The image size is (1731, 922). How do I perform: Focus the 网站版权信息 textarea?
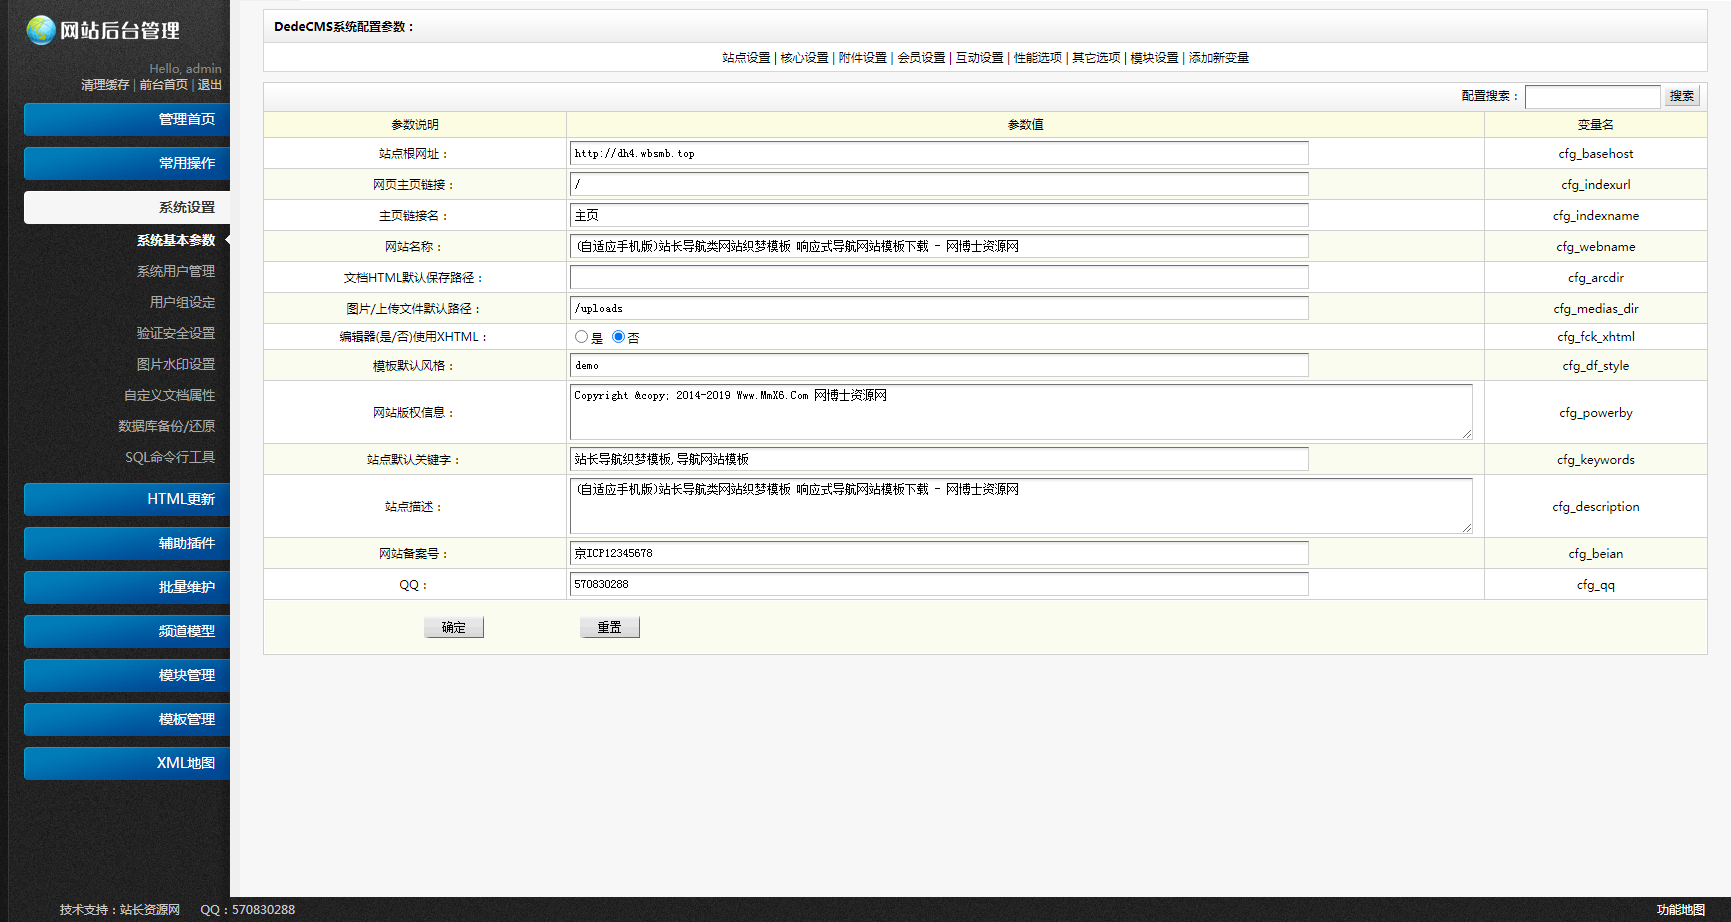tap(1021, 412)
